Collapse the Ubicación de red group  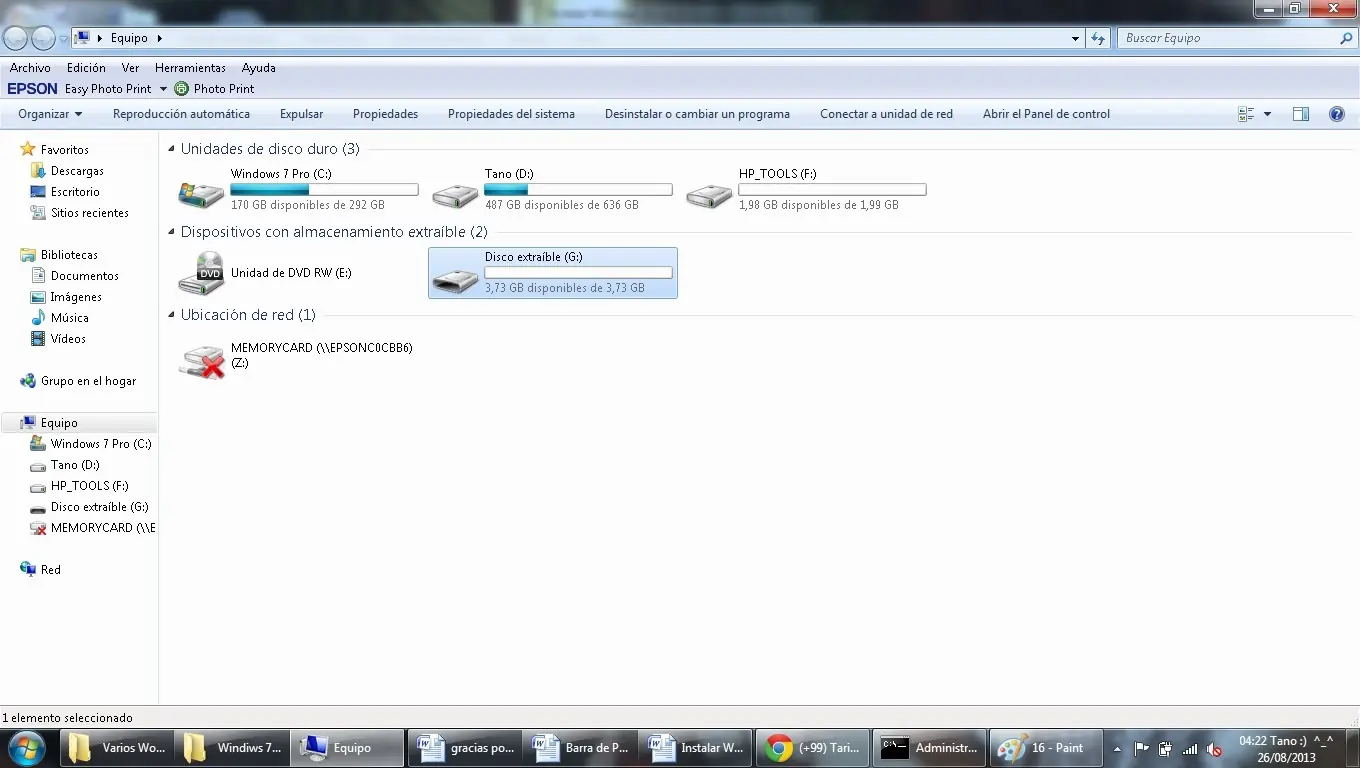coord(172,315)
